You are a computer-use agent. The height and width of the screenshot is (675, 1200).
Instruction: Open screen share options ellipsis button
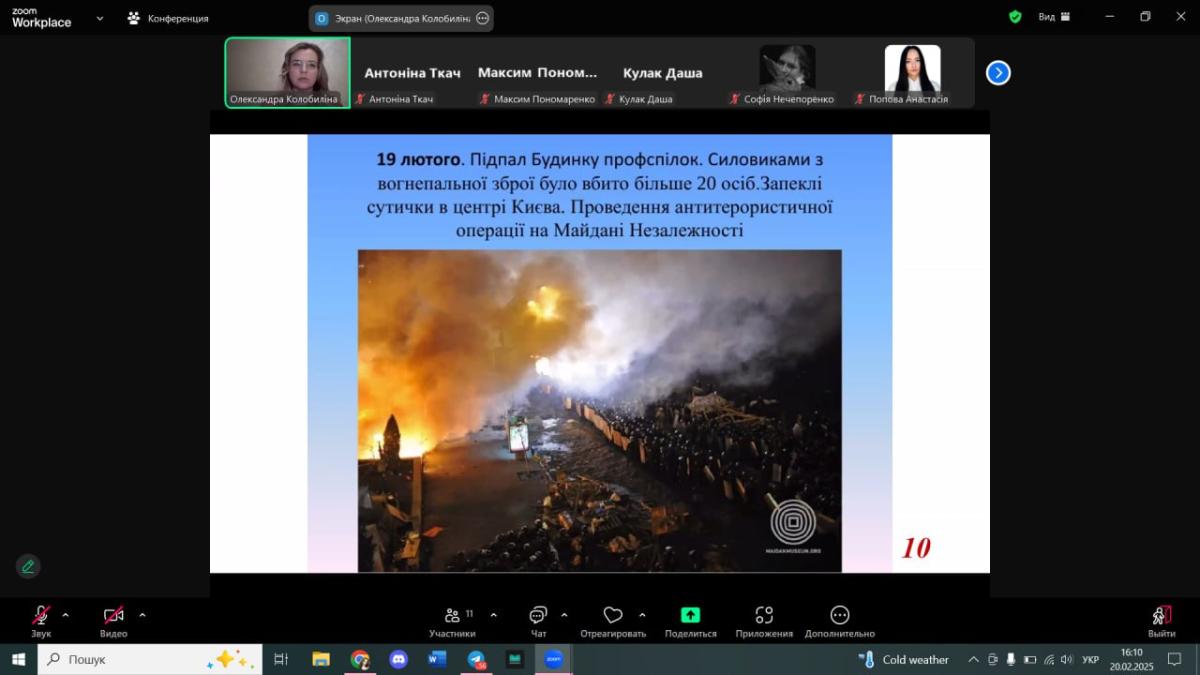pos(483,18)
